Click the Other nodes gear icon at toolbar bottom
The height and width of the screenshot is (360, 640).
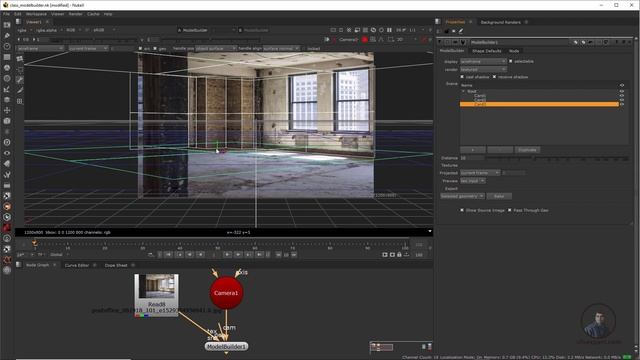tap(7, 270)
